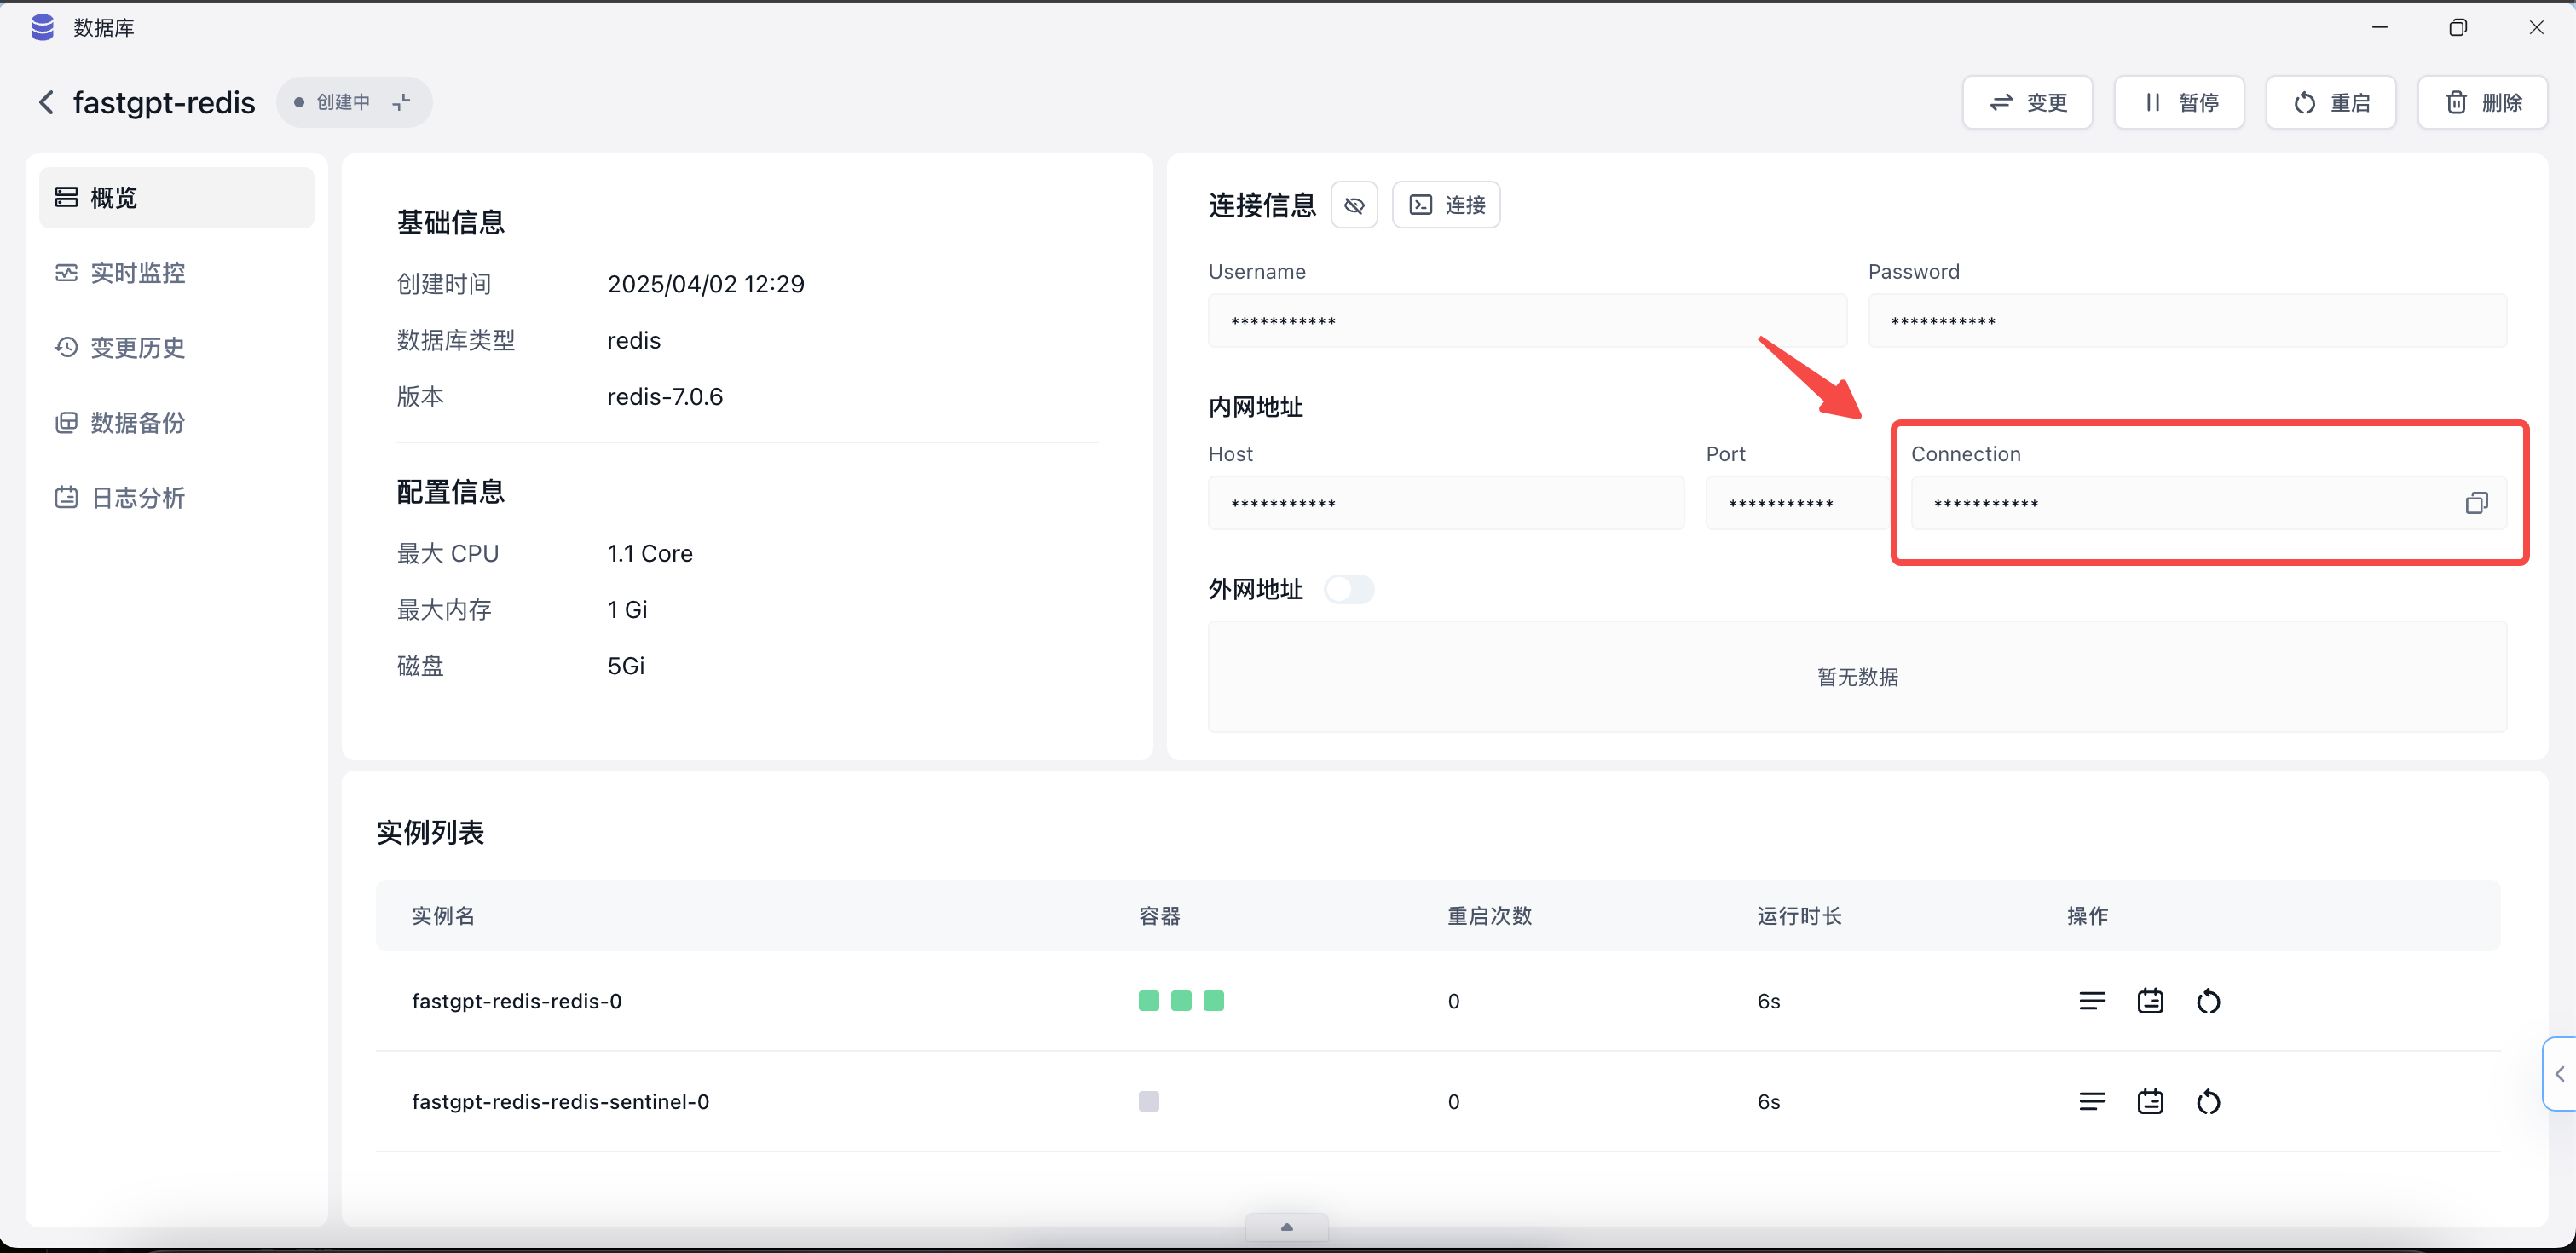Open the events calendar icon for fastgpt-redis-redis-sentinel-0

[2150, 1101]
